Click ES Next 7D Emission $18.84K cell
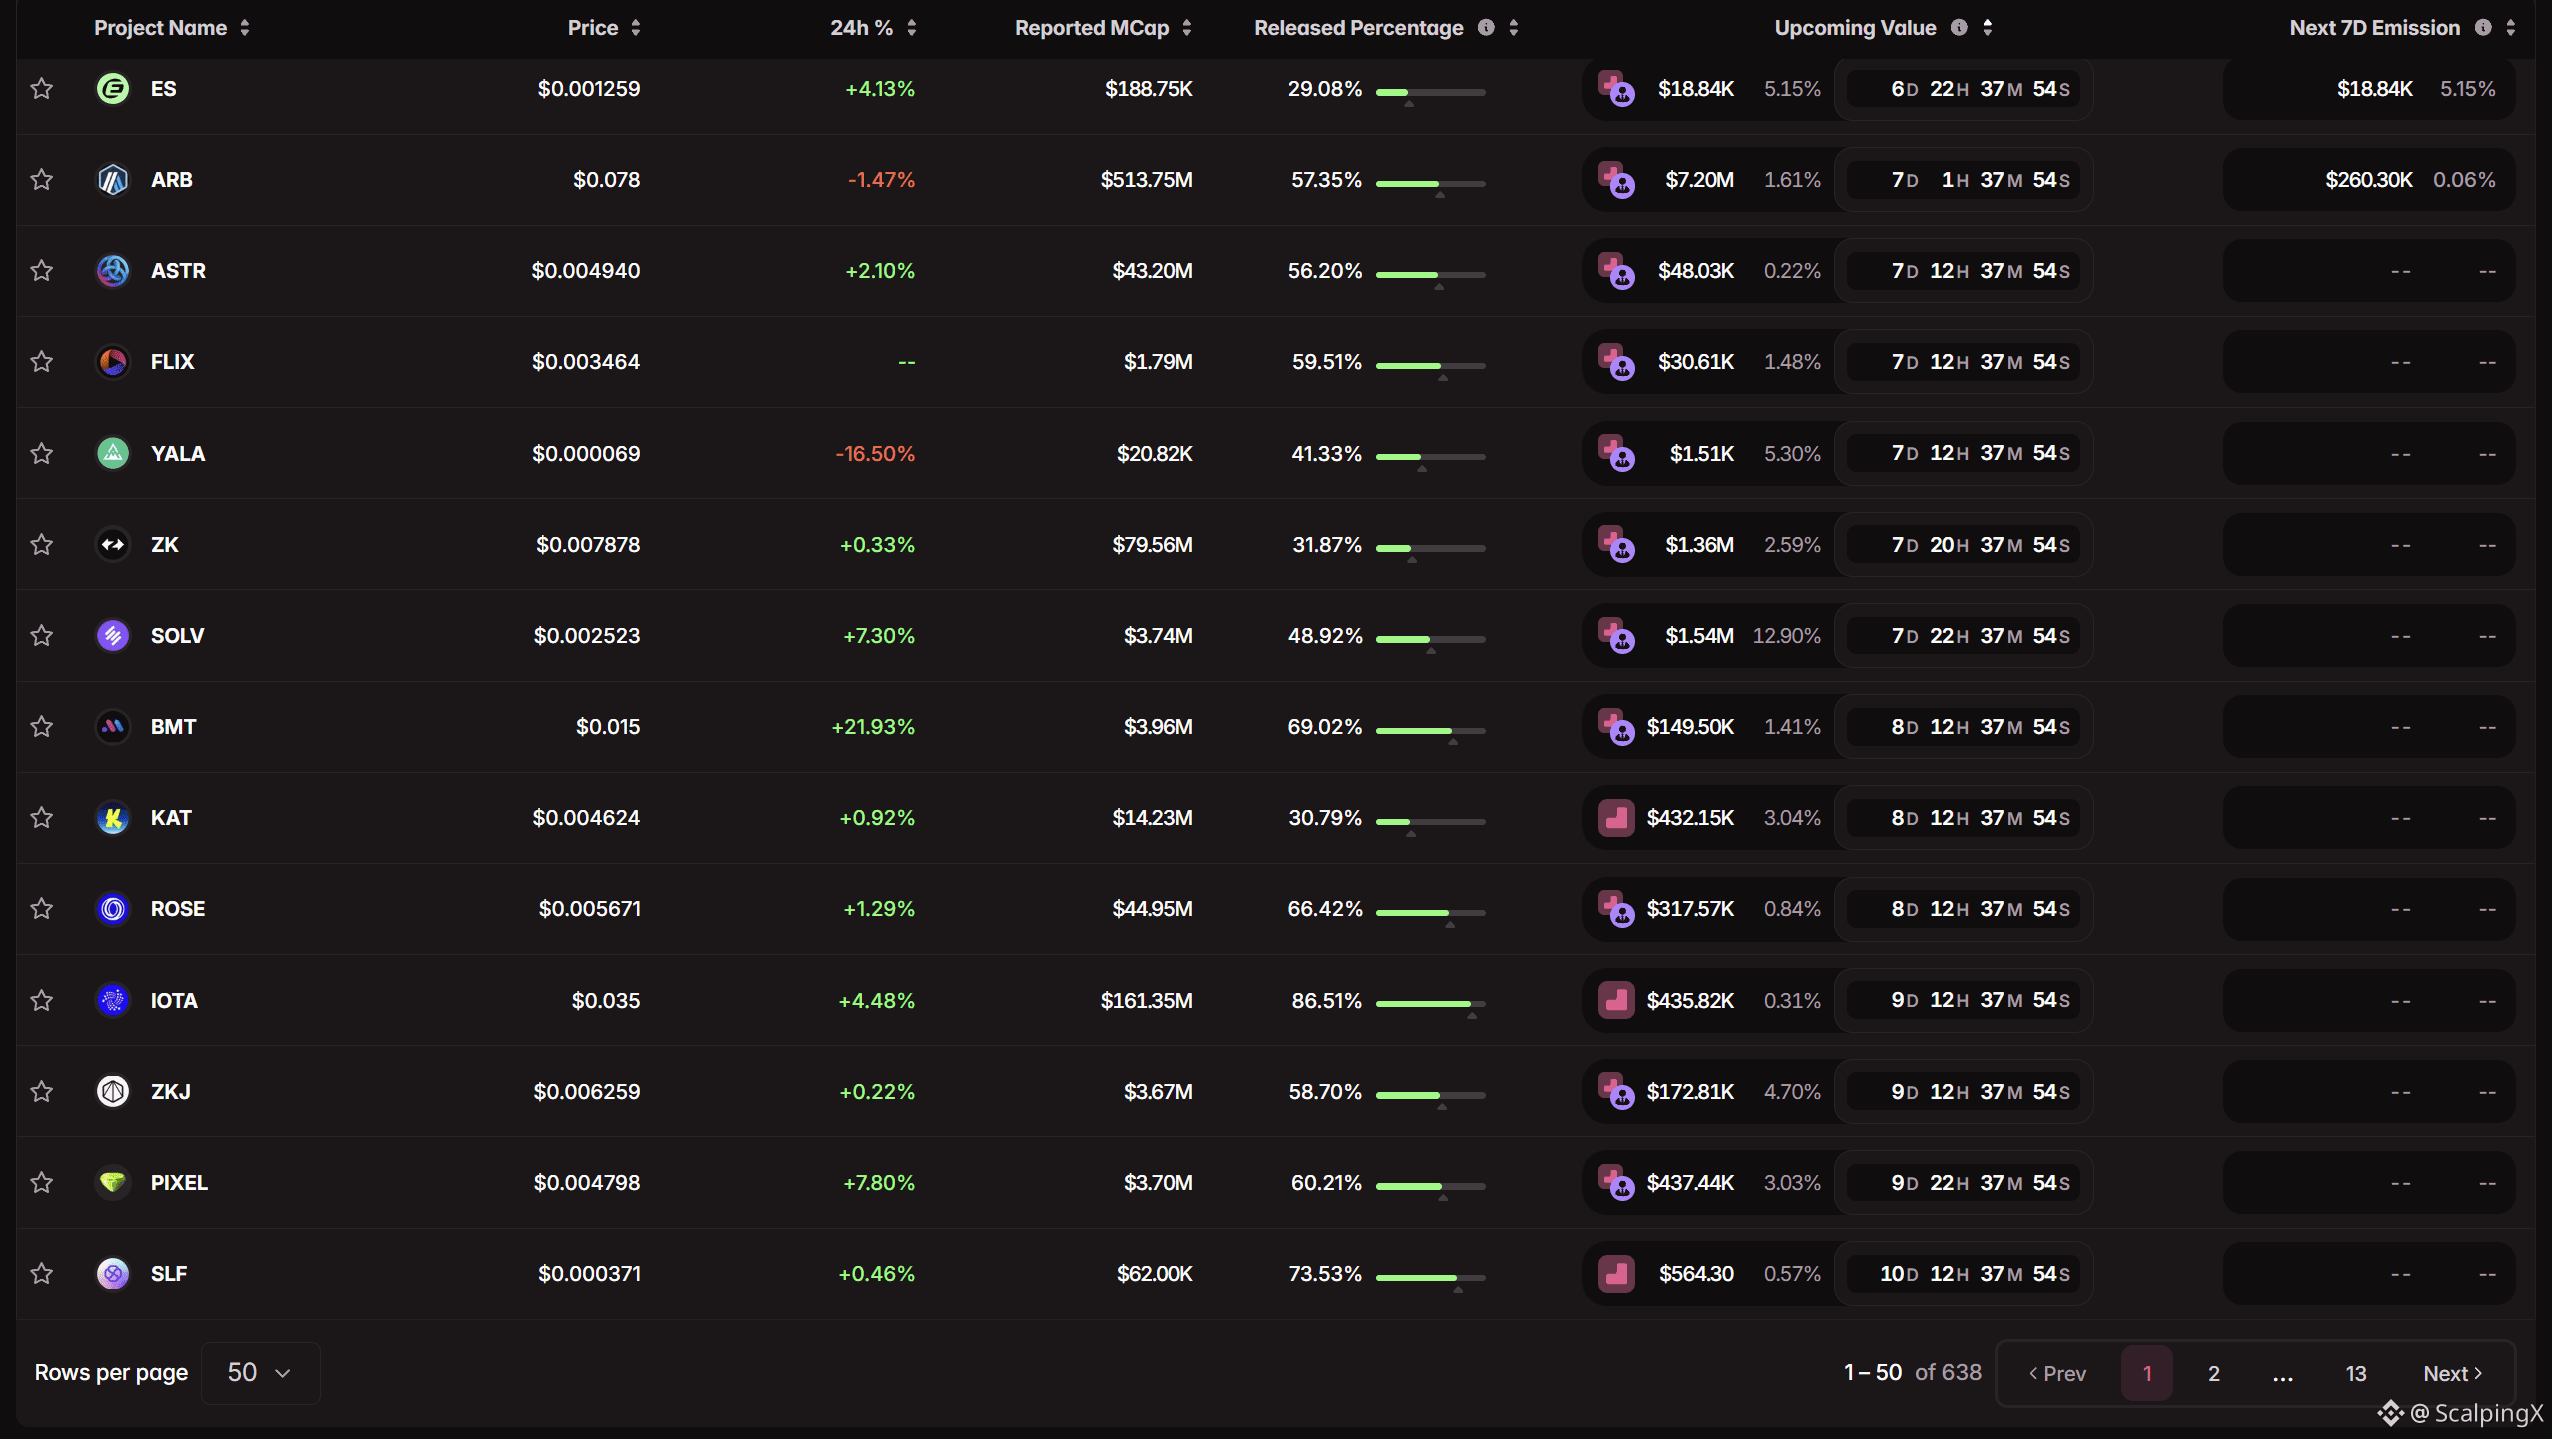Screen dimensions: 2552x1439 (x=2369, y=89)
